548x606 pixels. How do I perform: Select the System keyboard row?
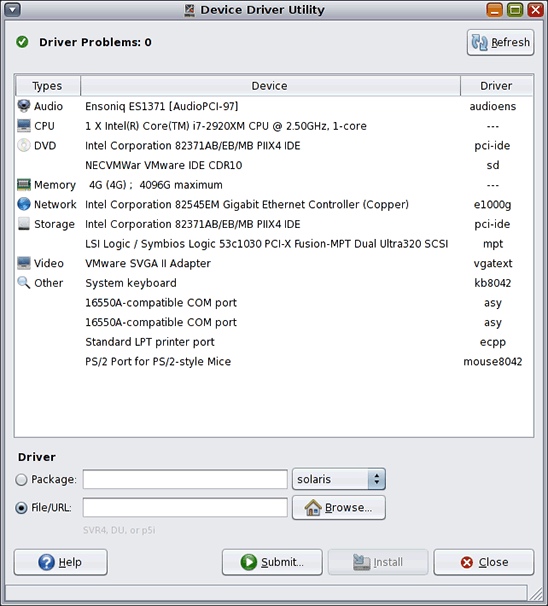point(274,283)
